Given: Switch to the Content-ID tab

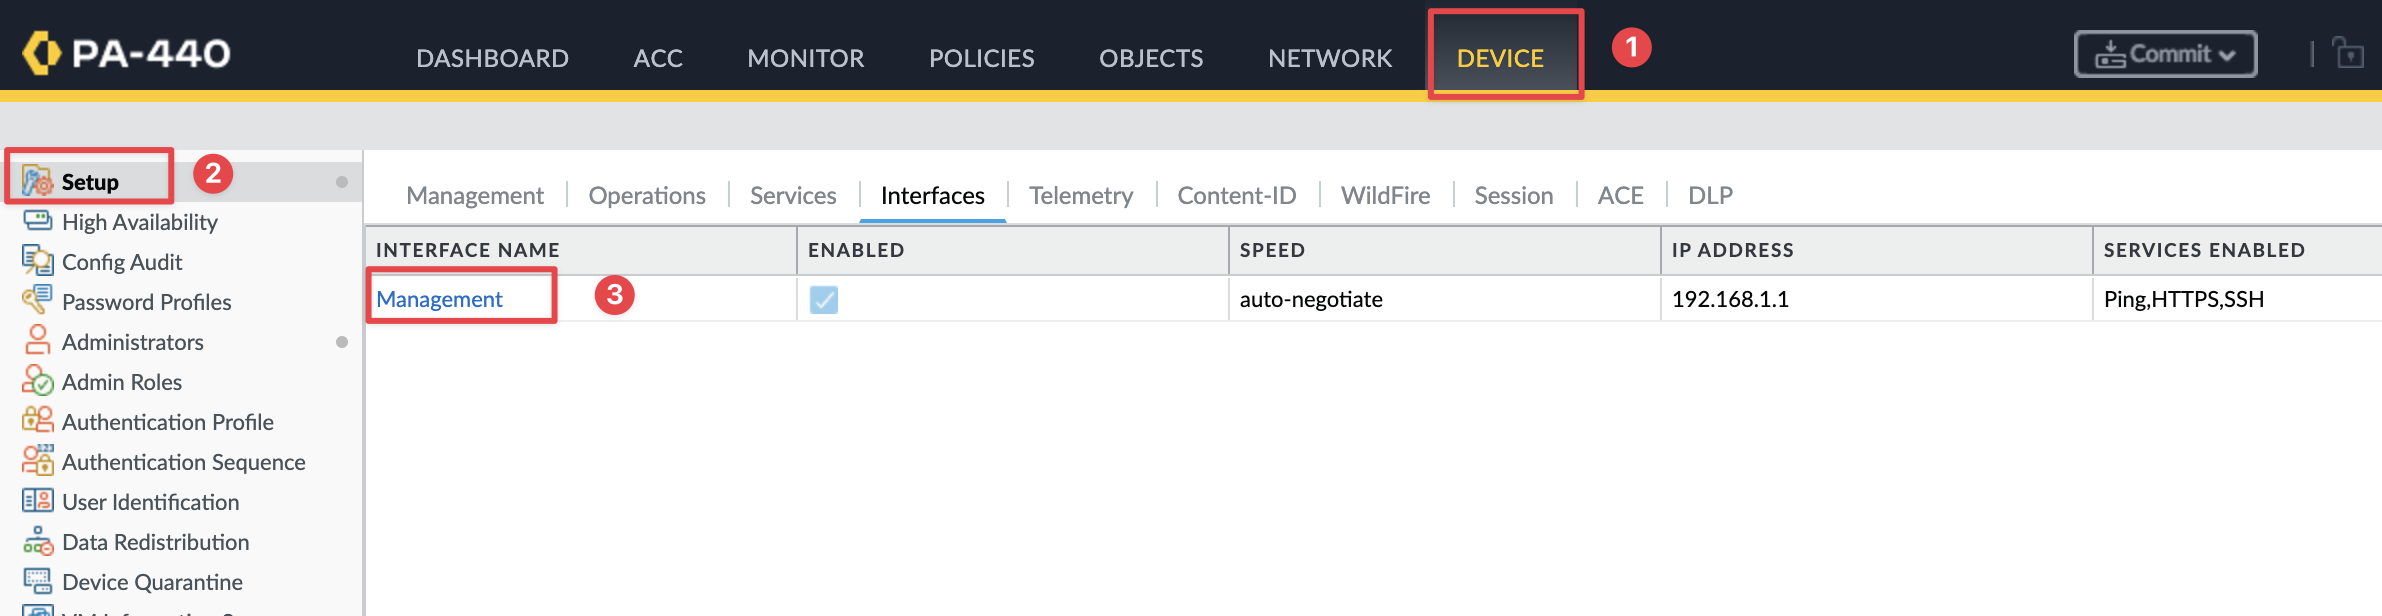Looking at the screenshot, I should pos(1237,195).
